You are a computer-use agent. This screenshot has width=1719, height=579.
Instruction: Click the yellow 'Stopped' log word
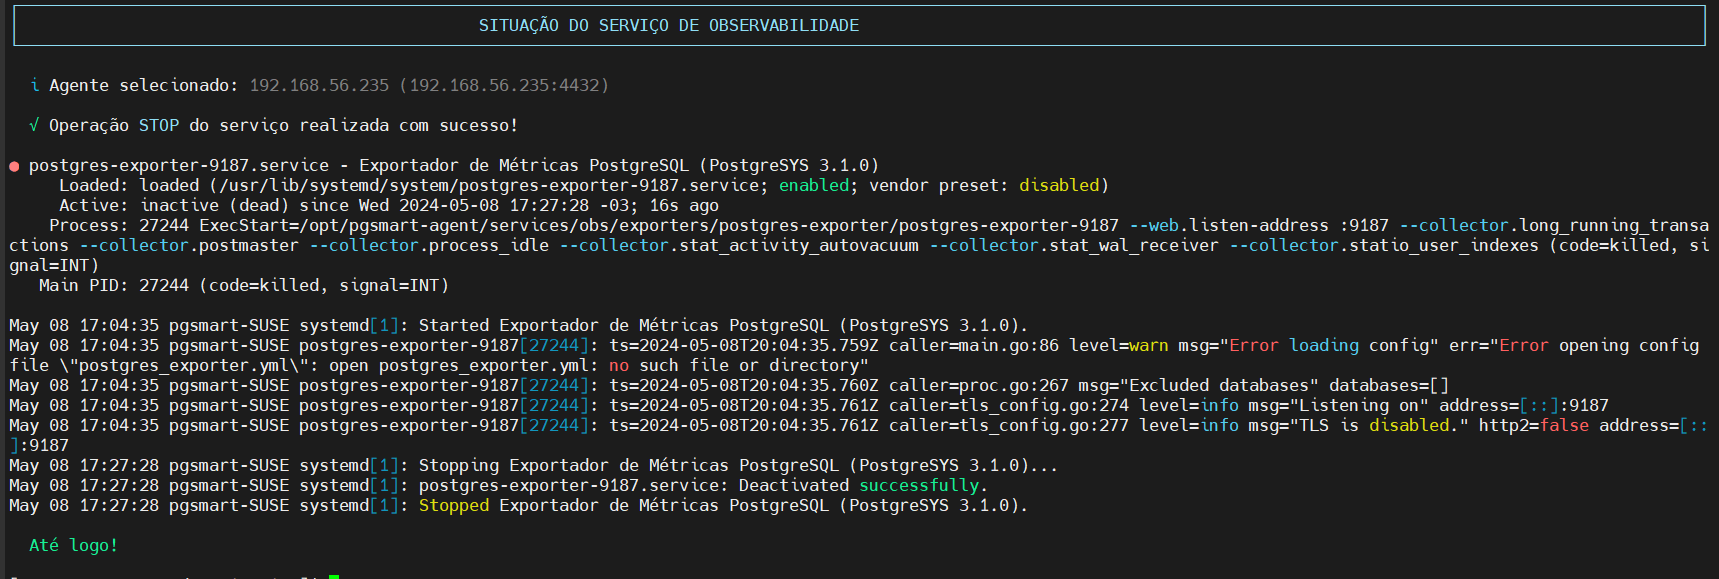pos(454,505)
